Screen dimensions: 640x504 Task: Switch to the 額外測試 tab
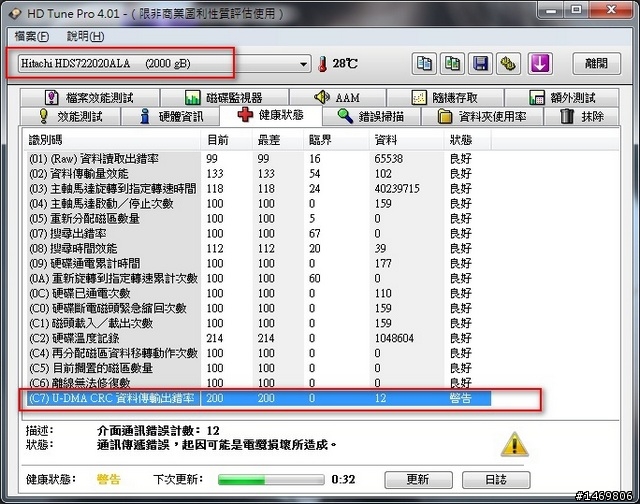point(562,98)
